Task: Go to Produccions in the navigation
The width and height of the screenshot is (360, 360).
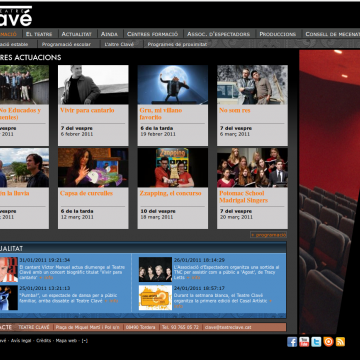Action: (x=278, y=34)
